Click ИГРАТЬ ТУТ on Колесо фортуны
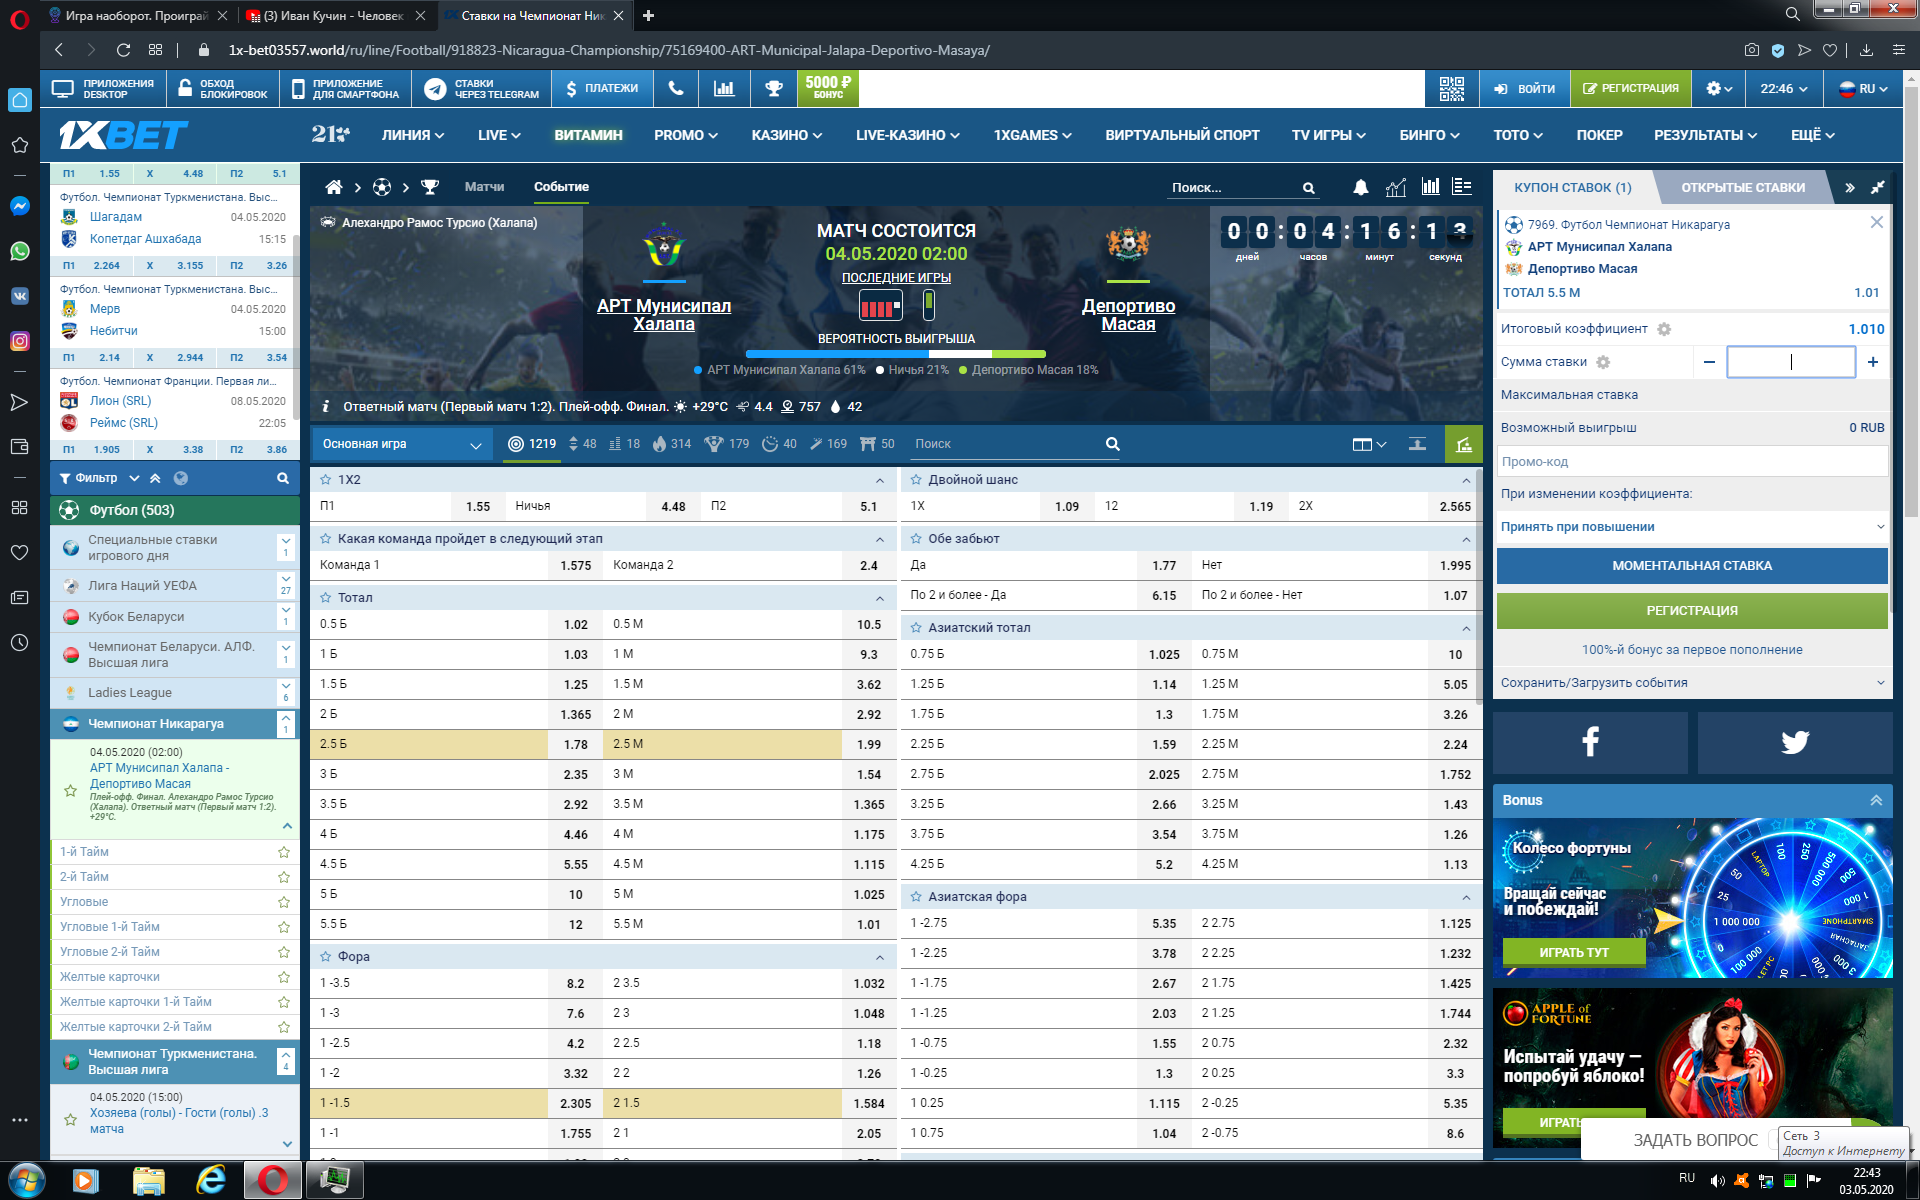Image resolution: width=1920 pixels, height=1200 pixels. click(x=1574, y=952)
